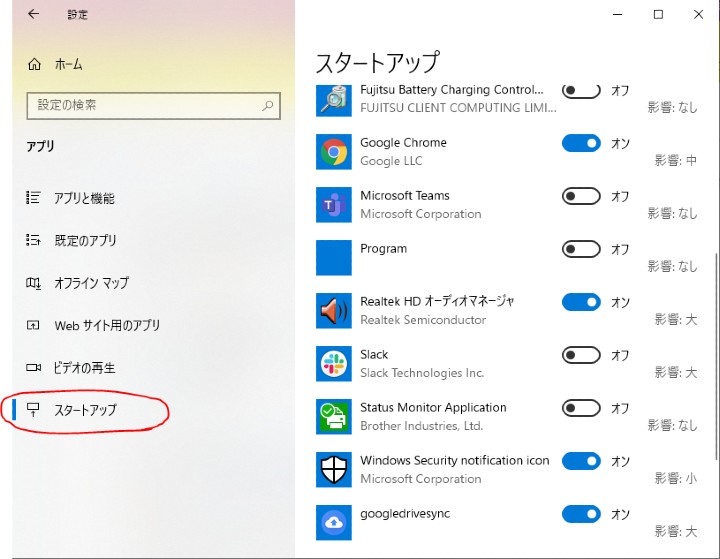Click the Realtek Semiconductor publisher text
This screenshot has height=559, width=720.
point(423,320)
